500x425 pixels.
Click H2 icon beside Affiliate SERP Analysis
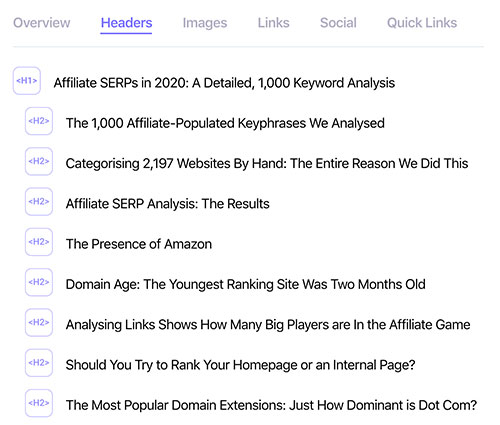(39, 202)
